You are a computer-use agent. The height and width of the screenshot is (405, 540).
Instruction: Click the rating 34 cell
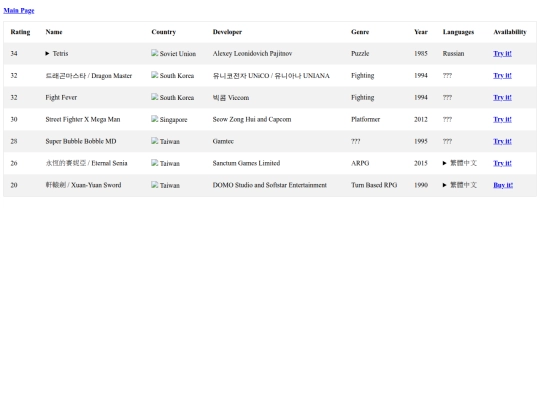pos(14,53)
